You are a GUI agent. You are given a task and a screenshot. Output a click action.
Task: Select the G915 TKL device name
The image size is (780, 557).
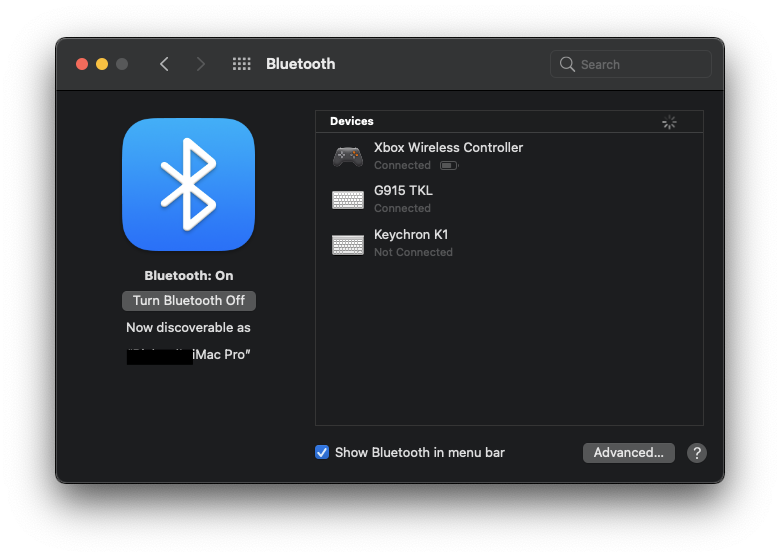(403, 190)
